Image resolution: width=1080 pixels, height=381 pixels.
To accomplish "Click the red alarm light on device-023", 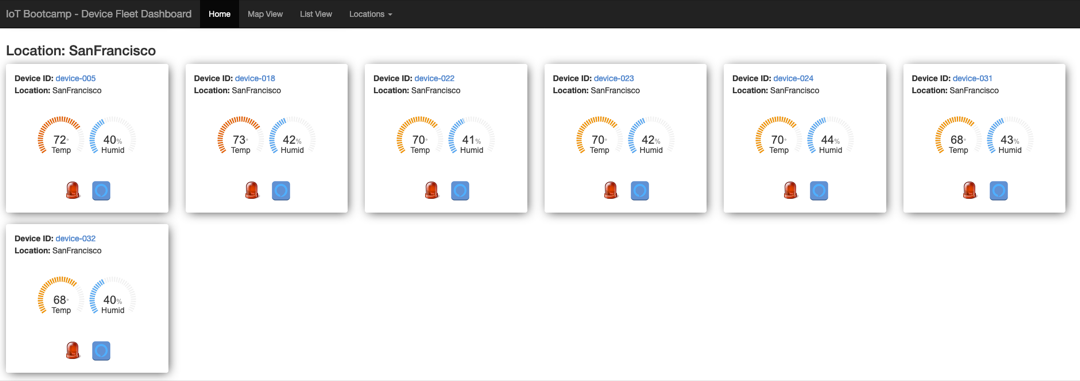I will [611, 191].
